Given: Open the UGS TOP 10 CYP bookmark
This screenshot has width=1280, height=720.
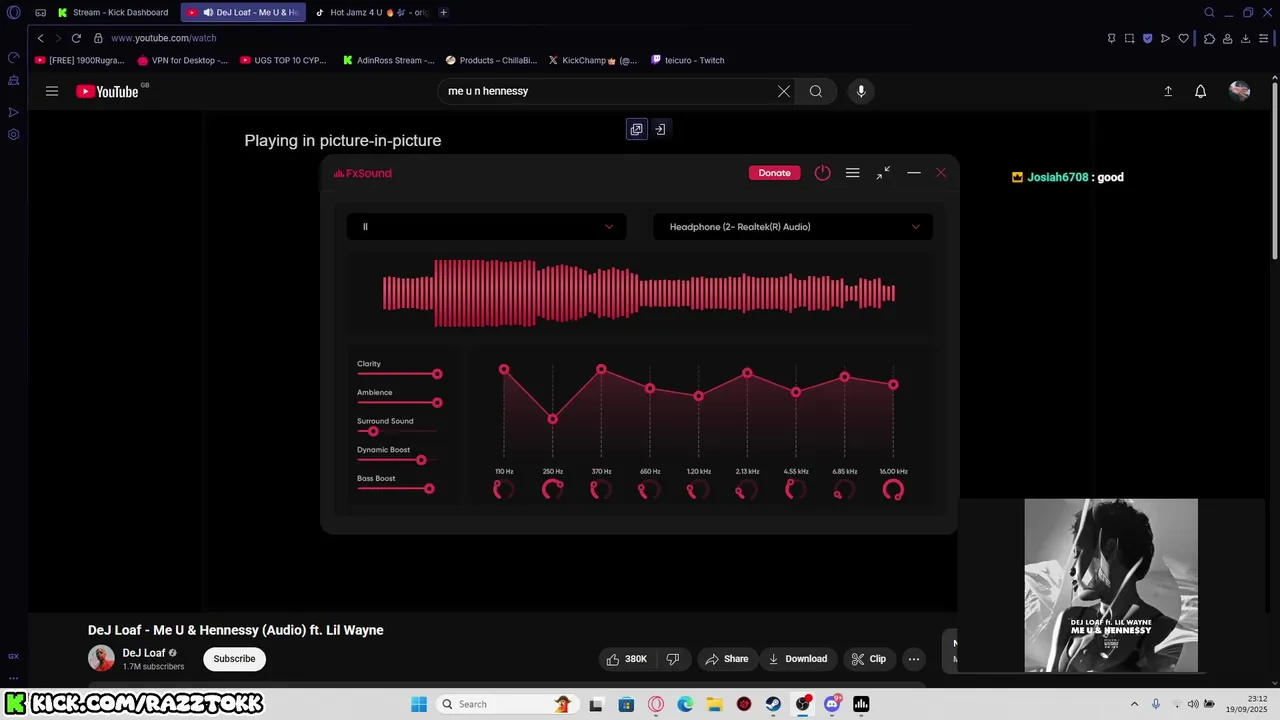Looking at the screenshot, I should point(283,60).
